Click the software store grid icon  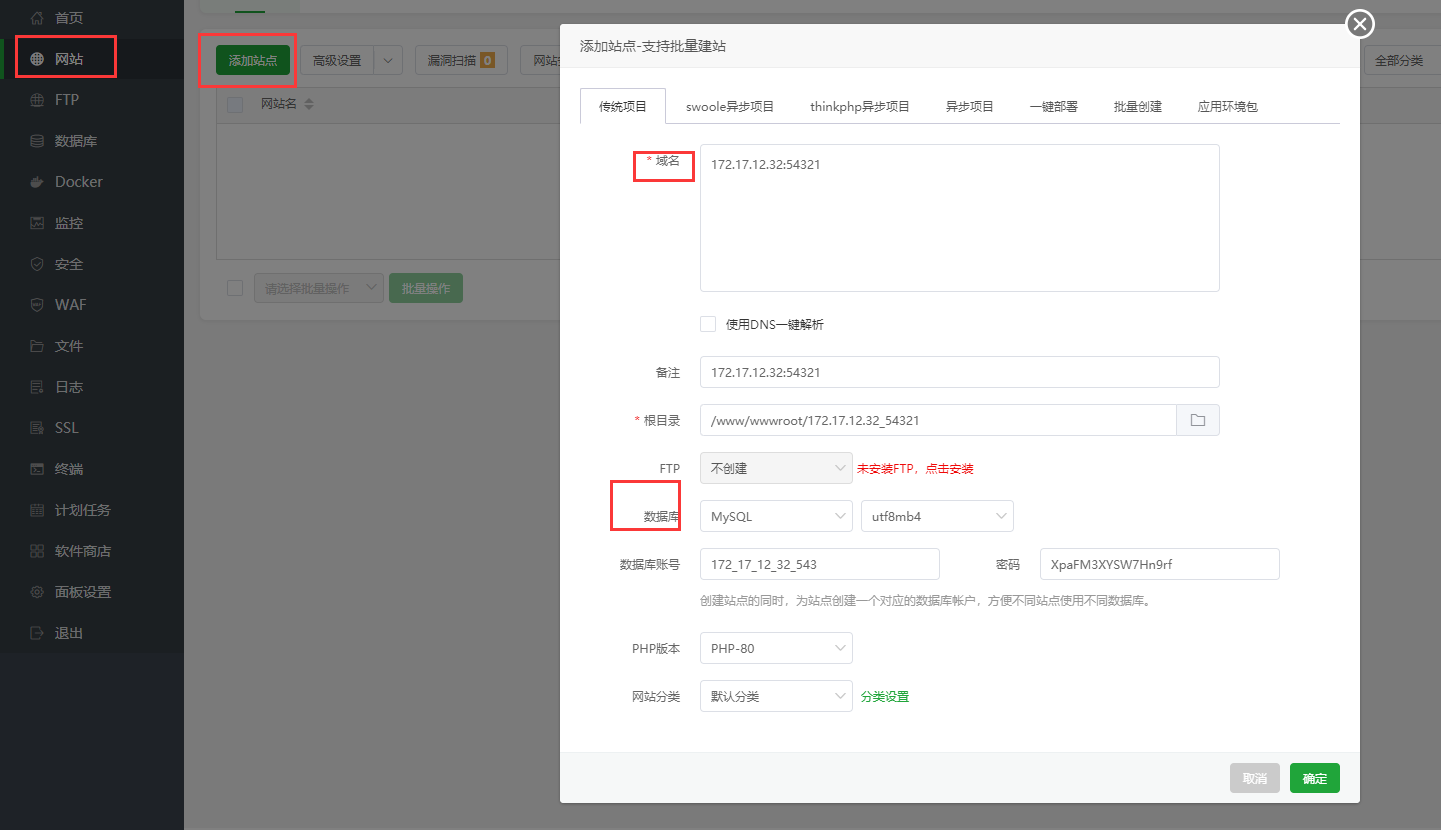coord(37,551)
